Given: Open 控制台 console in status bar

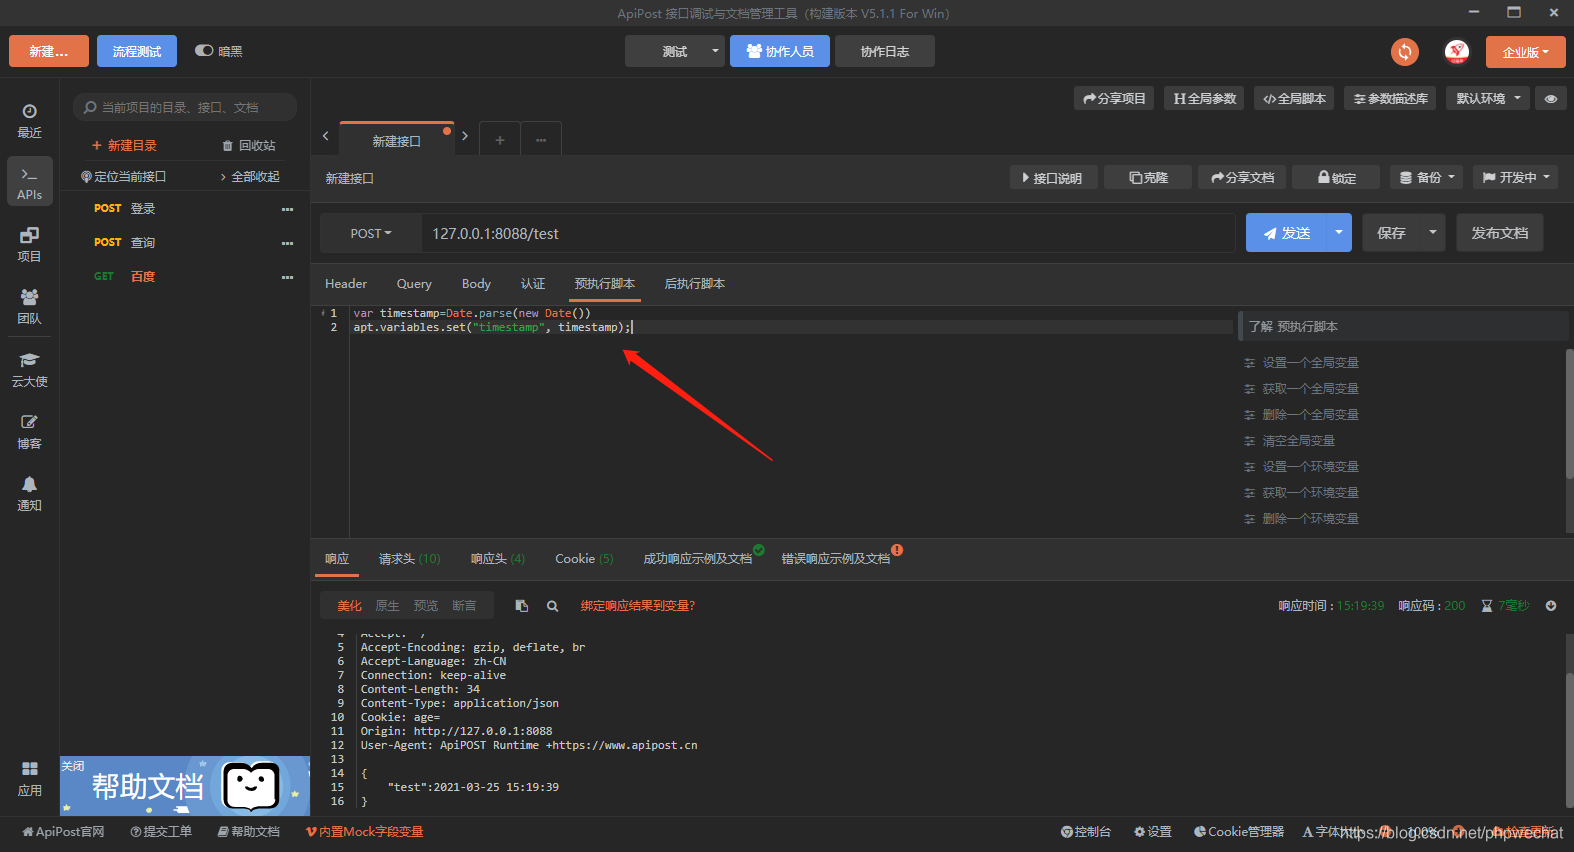Looking at the screenshot, I should [1086, 832].
